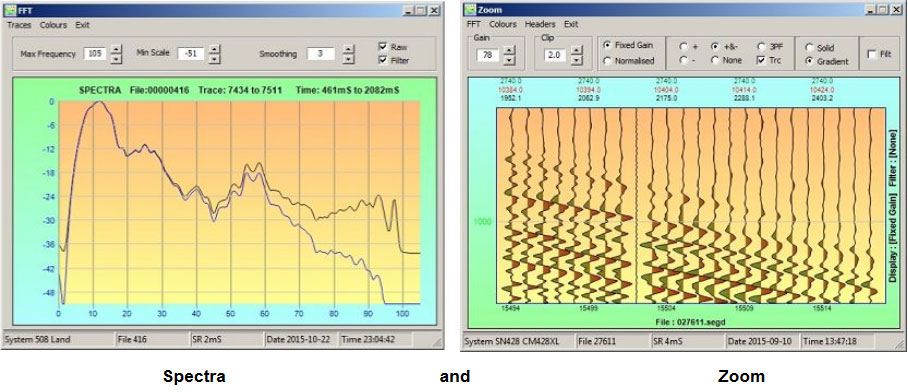Open the FFT menu in Zoom window
This screenshot has width=908, height=392.
474,24
